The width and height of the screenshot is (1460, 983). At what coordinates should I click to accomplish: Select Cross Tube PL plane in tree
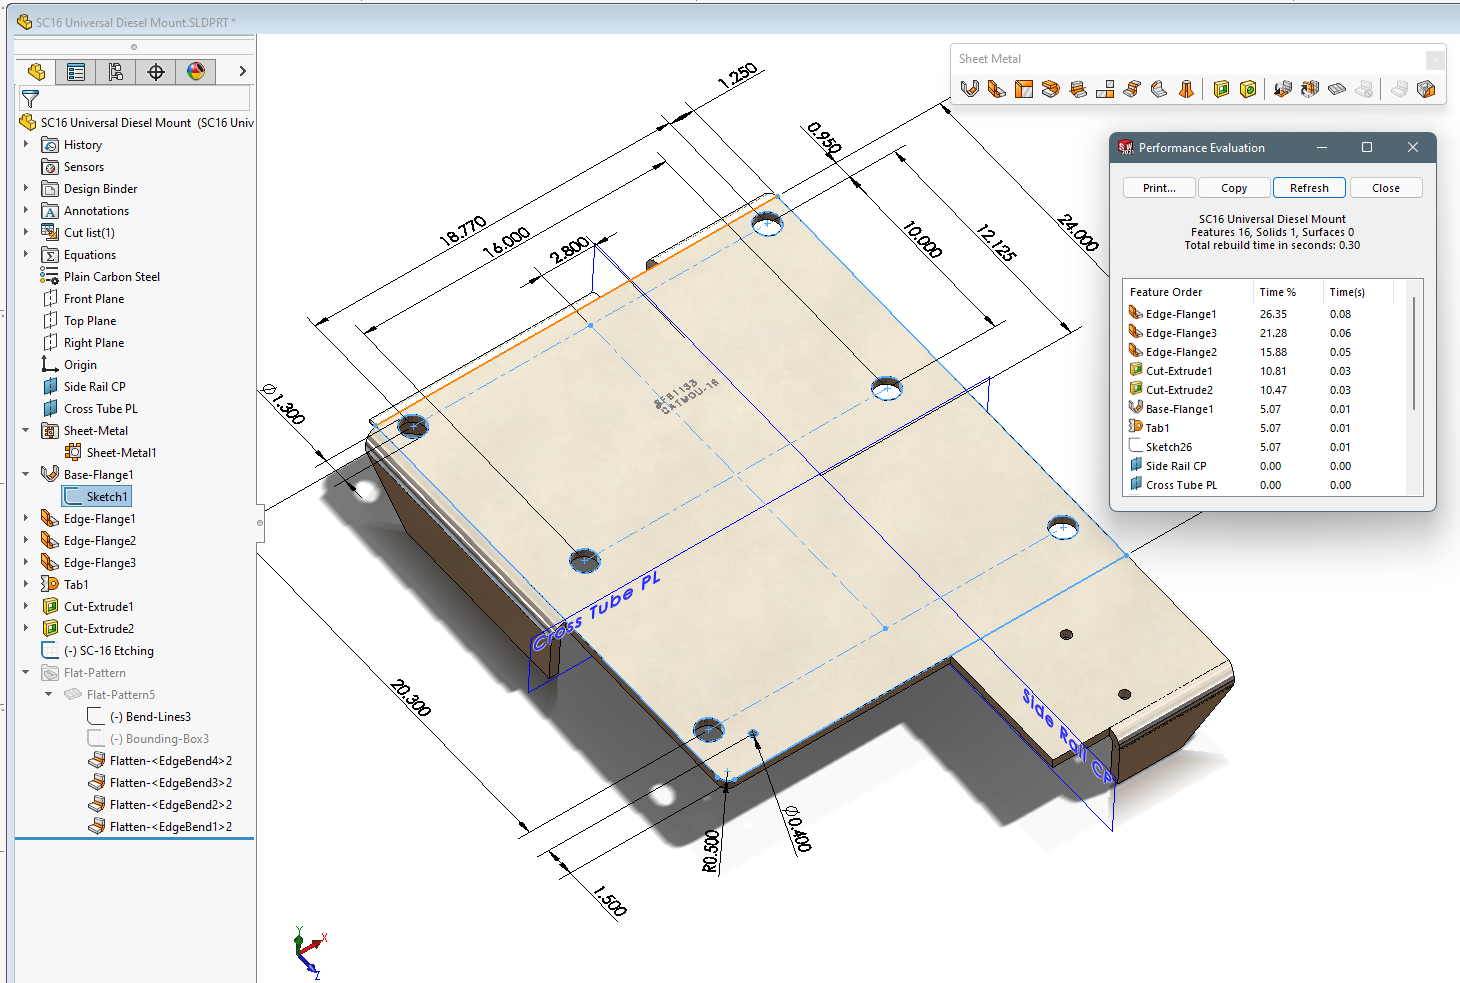(100, 409)
